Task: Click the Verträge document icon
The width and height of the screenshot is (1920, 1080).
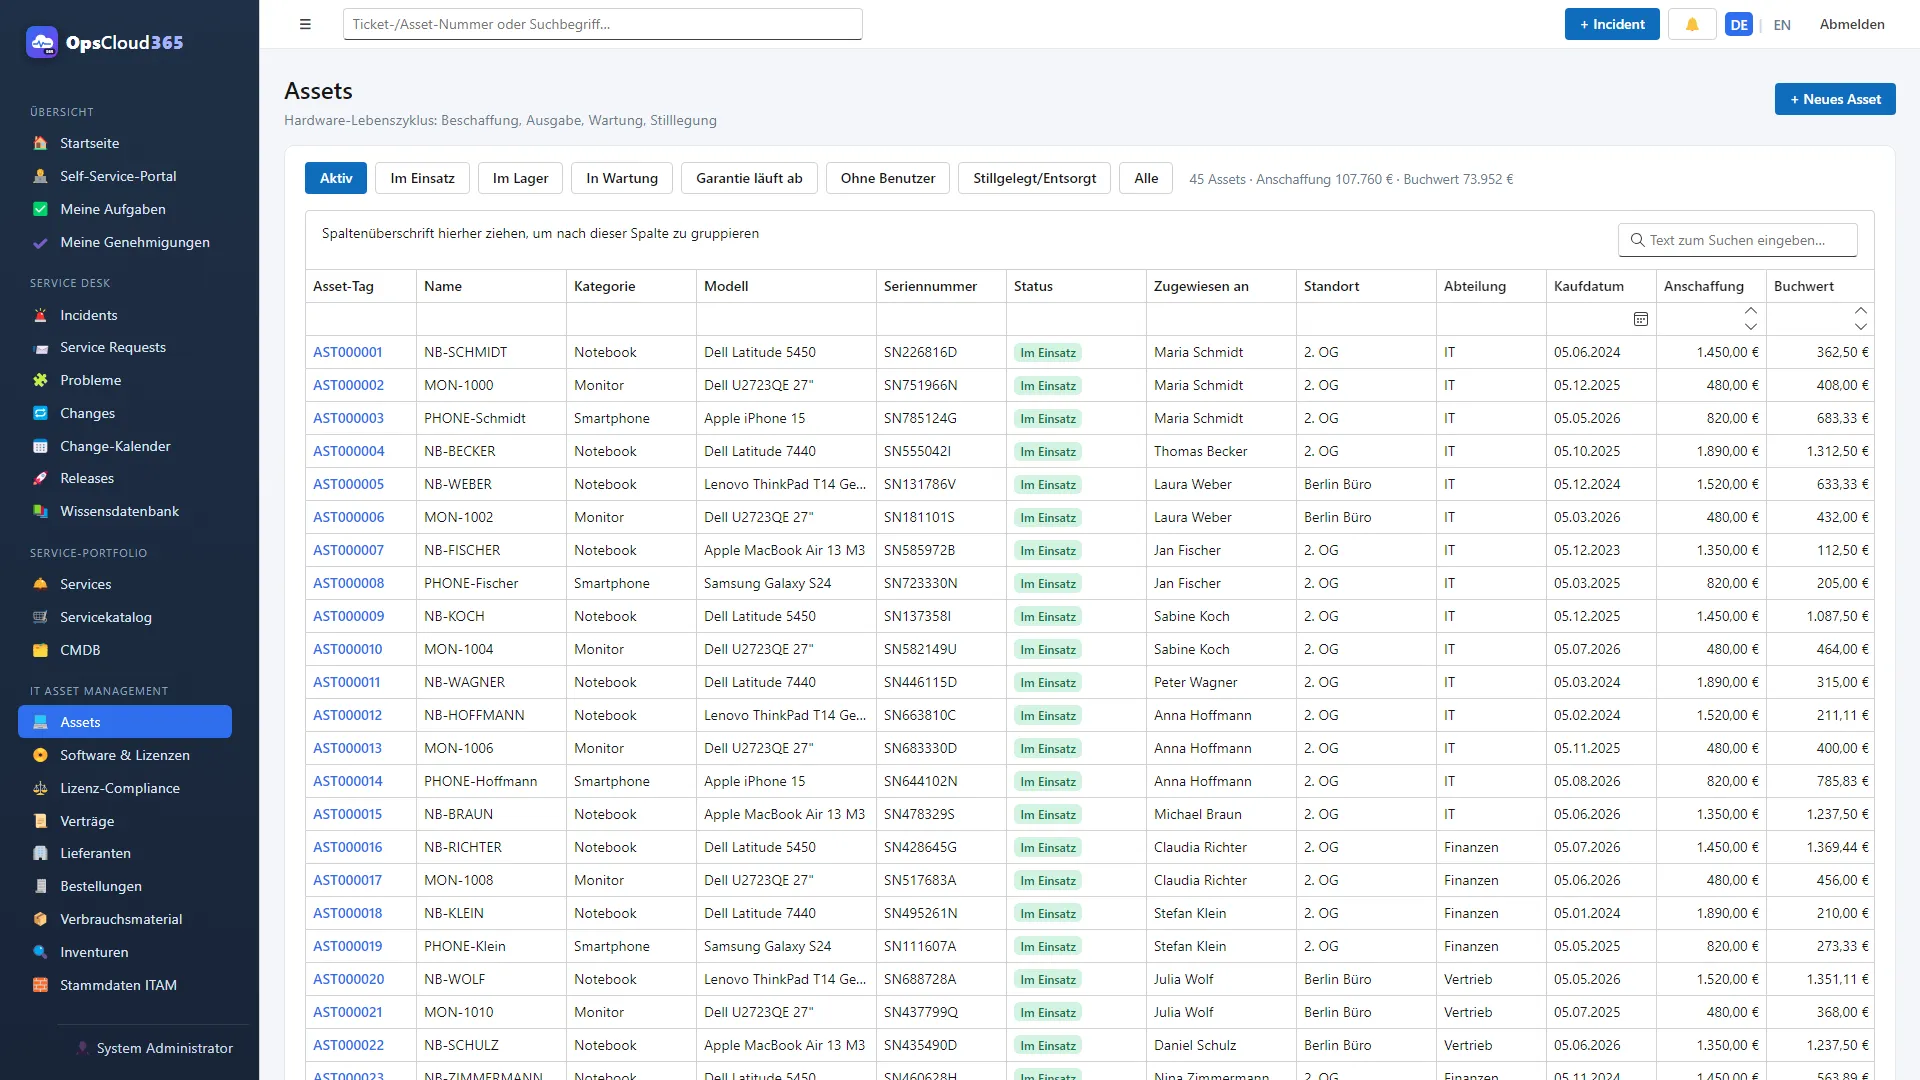Action: [40, 821]
